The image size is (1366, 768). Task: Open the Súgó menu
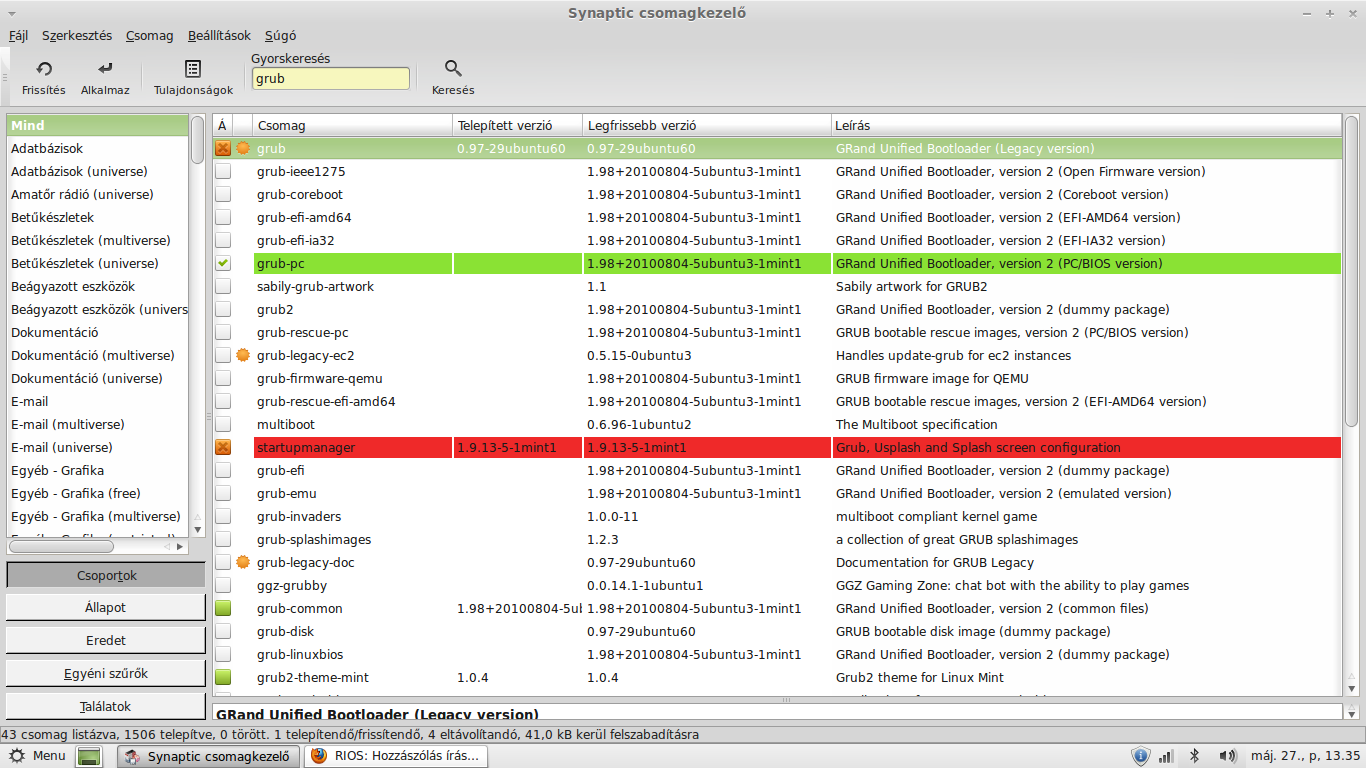(x=280, y=35)
